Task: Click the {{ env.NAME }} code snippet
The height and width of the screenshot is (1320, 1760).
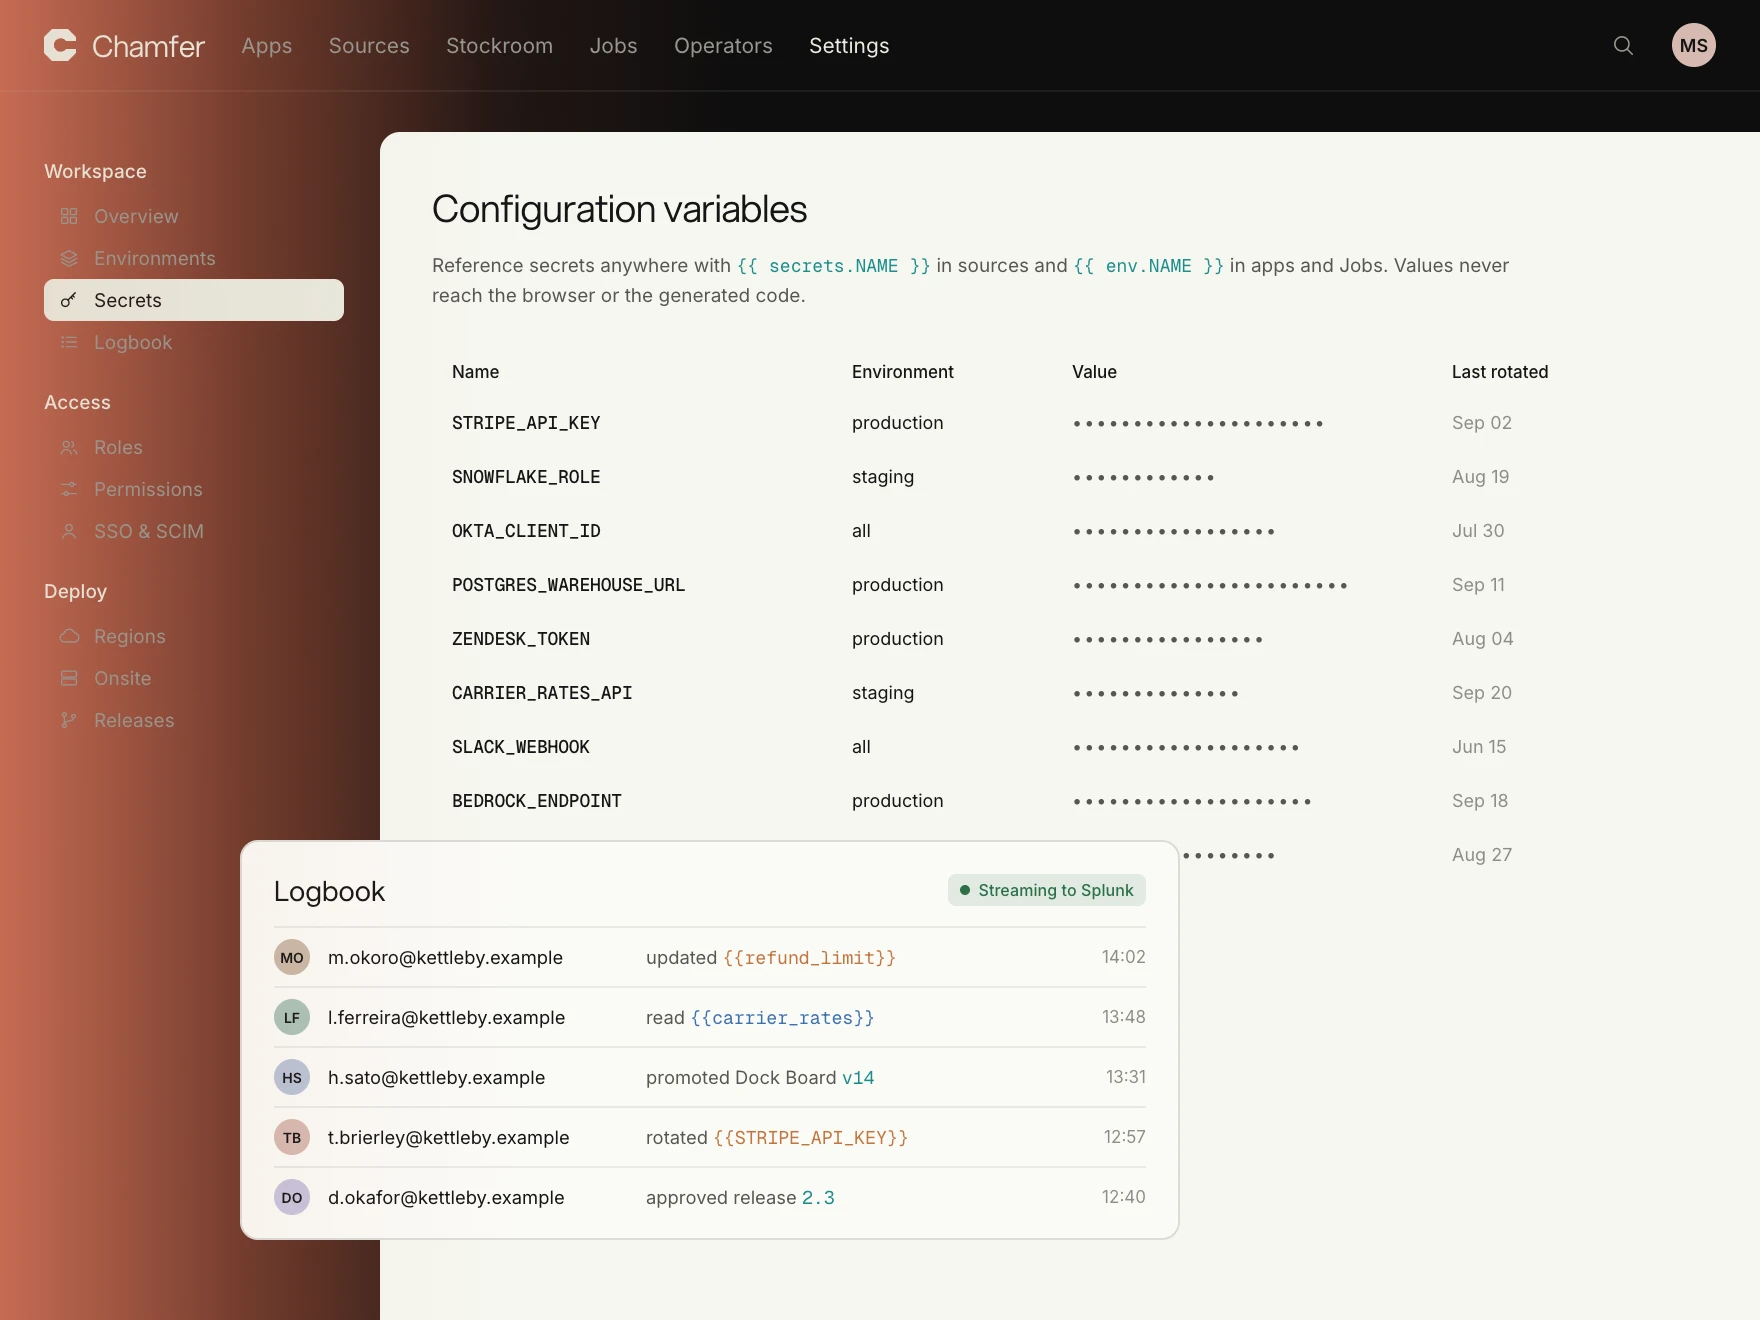Action: pyautogui.click(x=1149, y=266)
